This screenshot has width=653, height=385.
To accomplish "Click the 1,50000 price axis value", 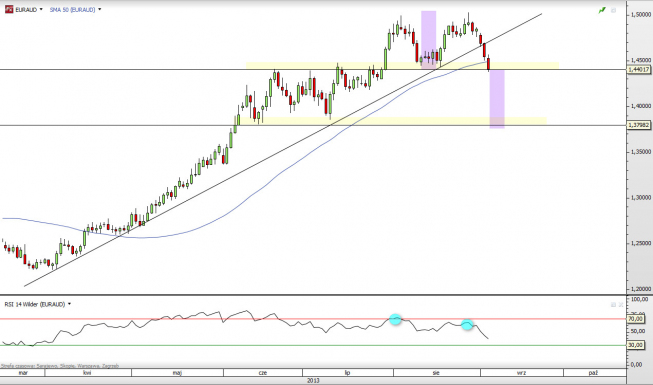I will (x=640, y=15).
